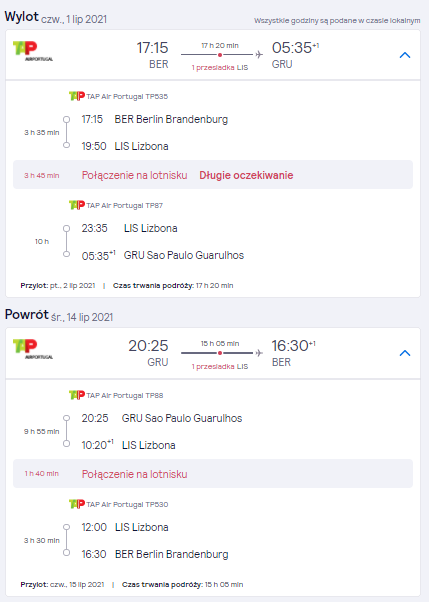The width and height of the screenshot is (429, 602).
Task: Select the '1 przesiadka LIS' label on outbound flight
Action: pos(220,68)
